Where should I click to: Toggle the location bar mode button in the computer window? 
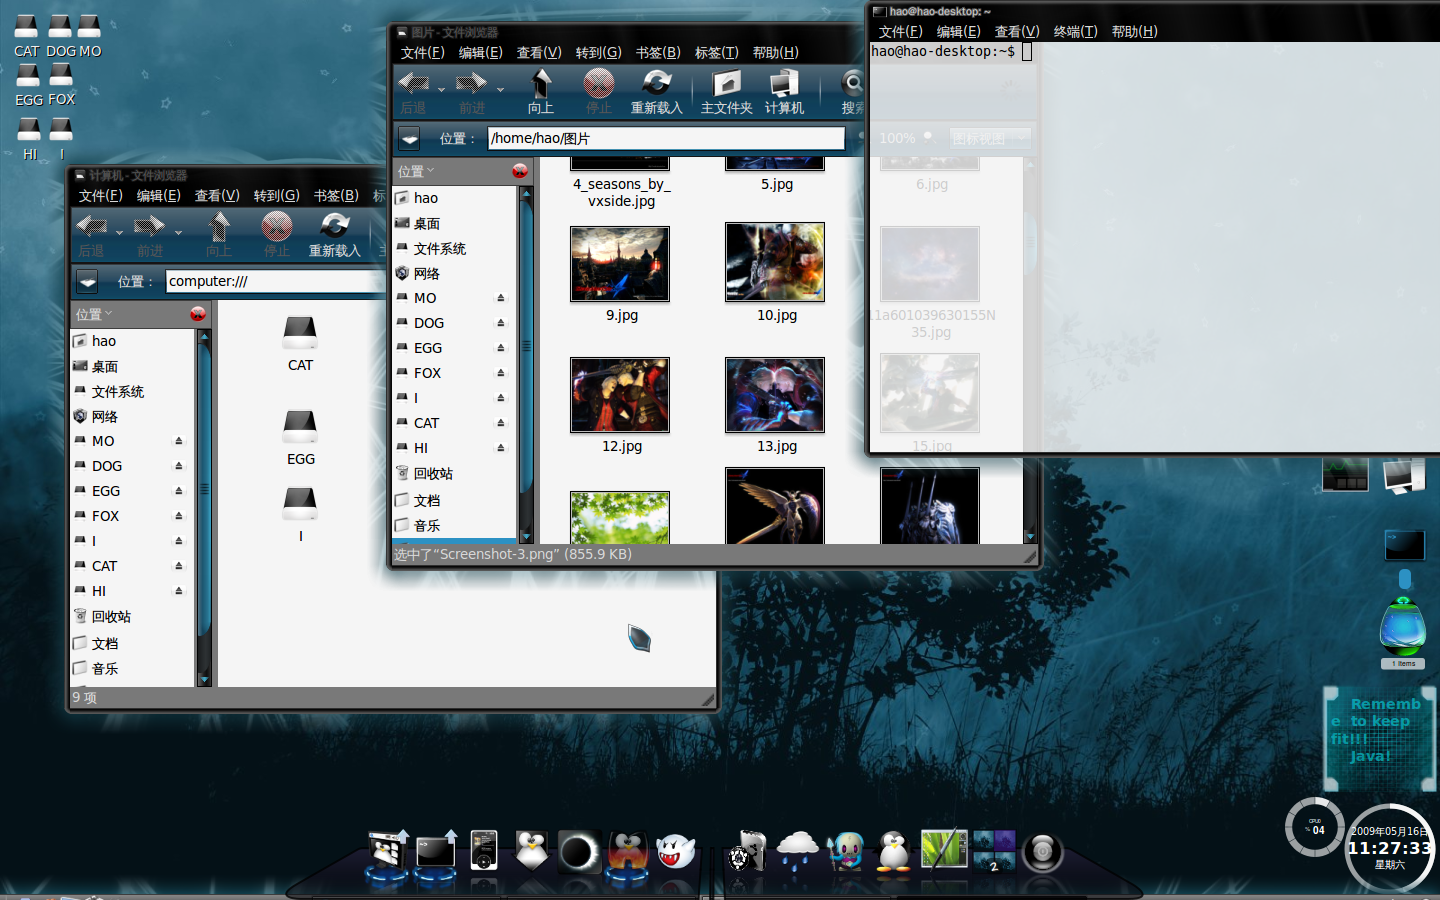(87, 281)
